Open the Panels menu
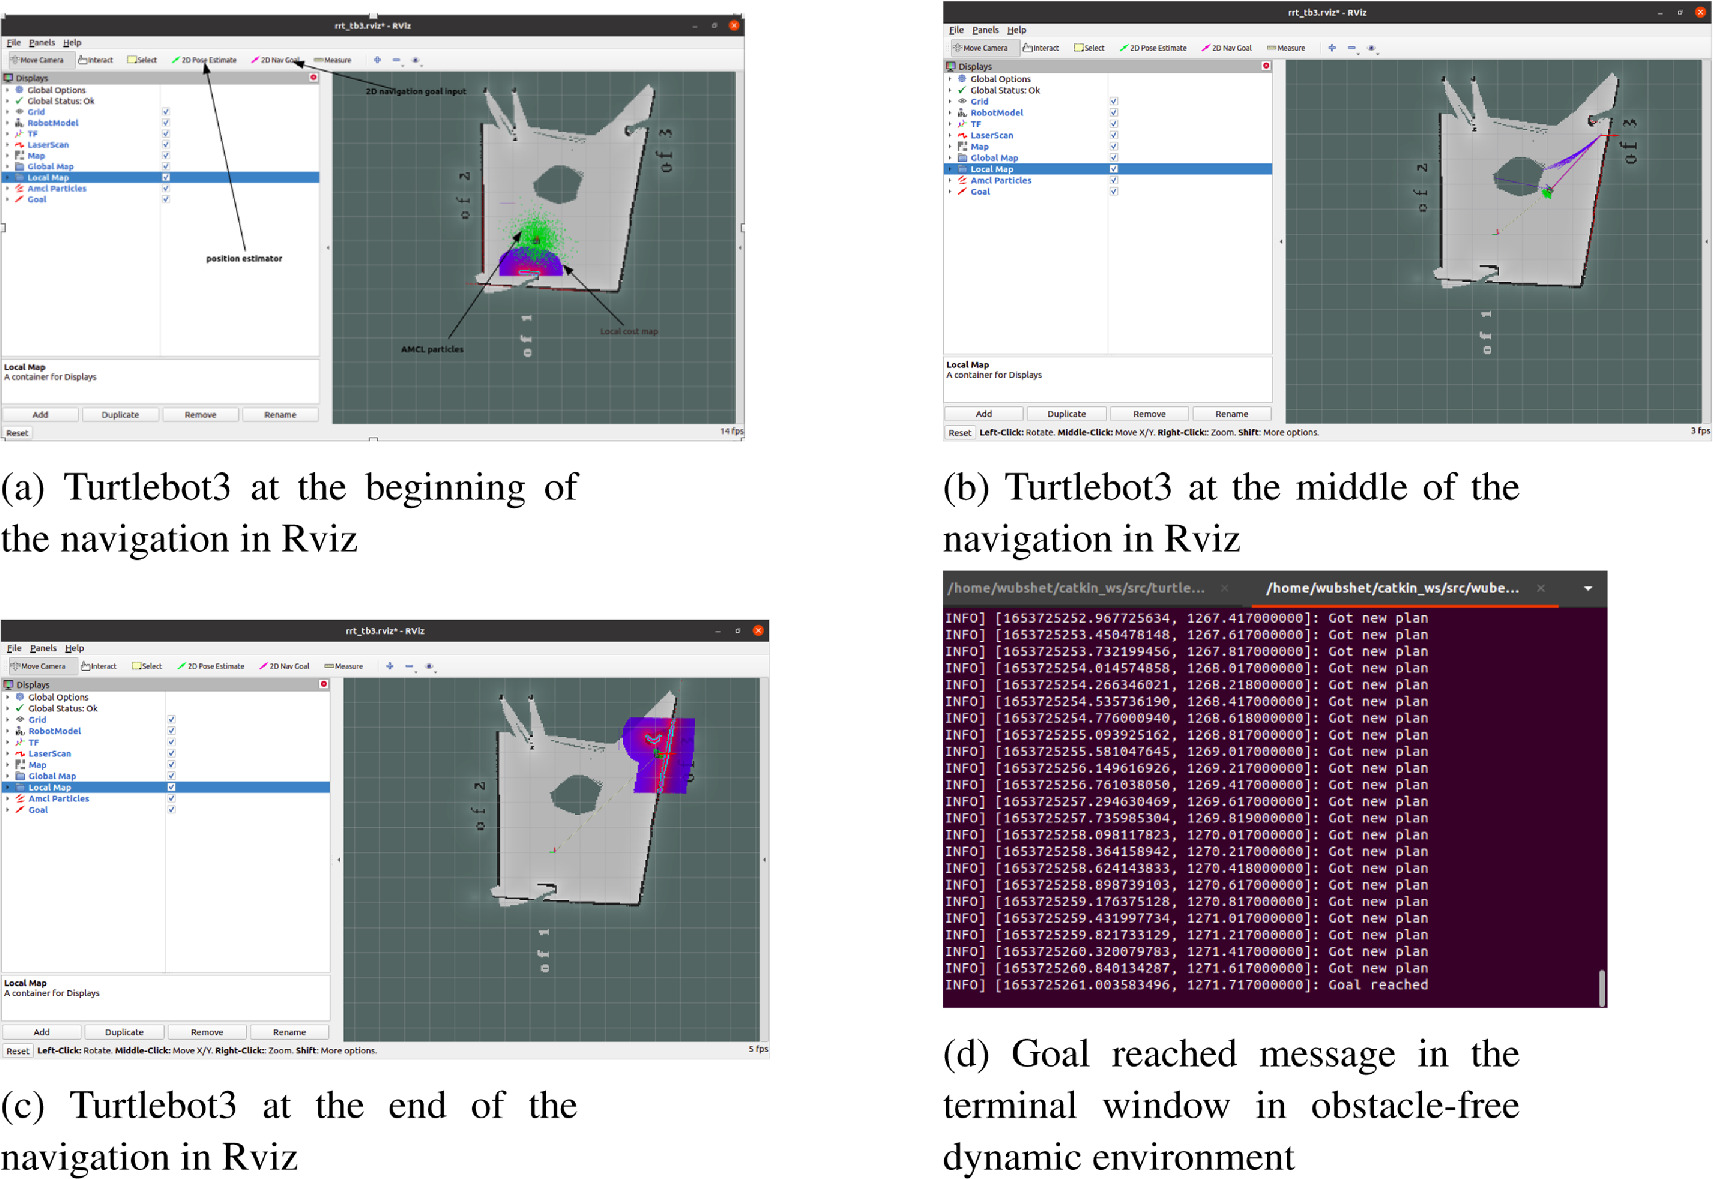The height and width of the screenshot is (1179, 1713). 44,43
